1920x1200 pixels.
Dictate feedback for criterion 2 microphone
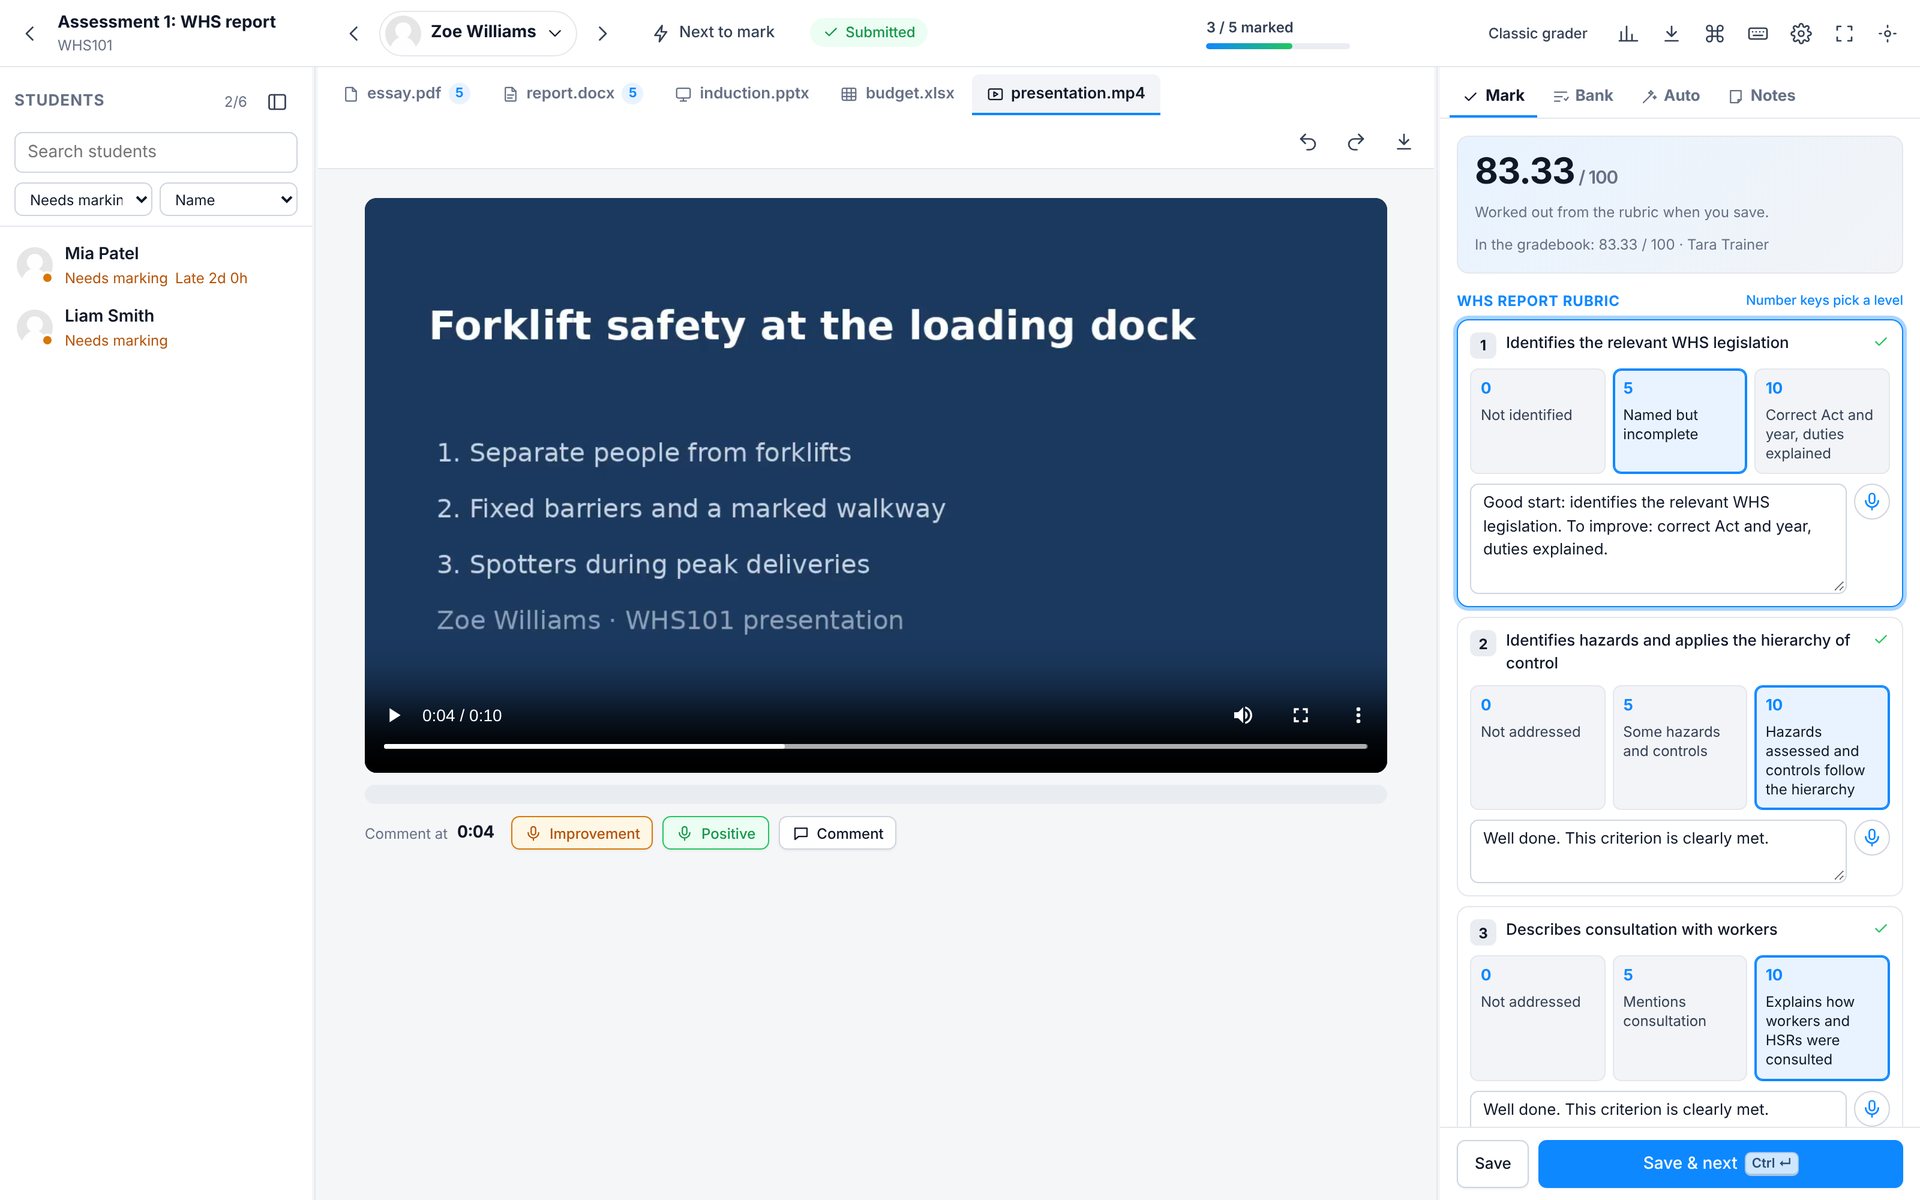click(x=1871, y=837)
